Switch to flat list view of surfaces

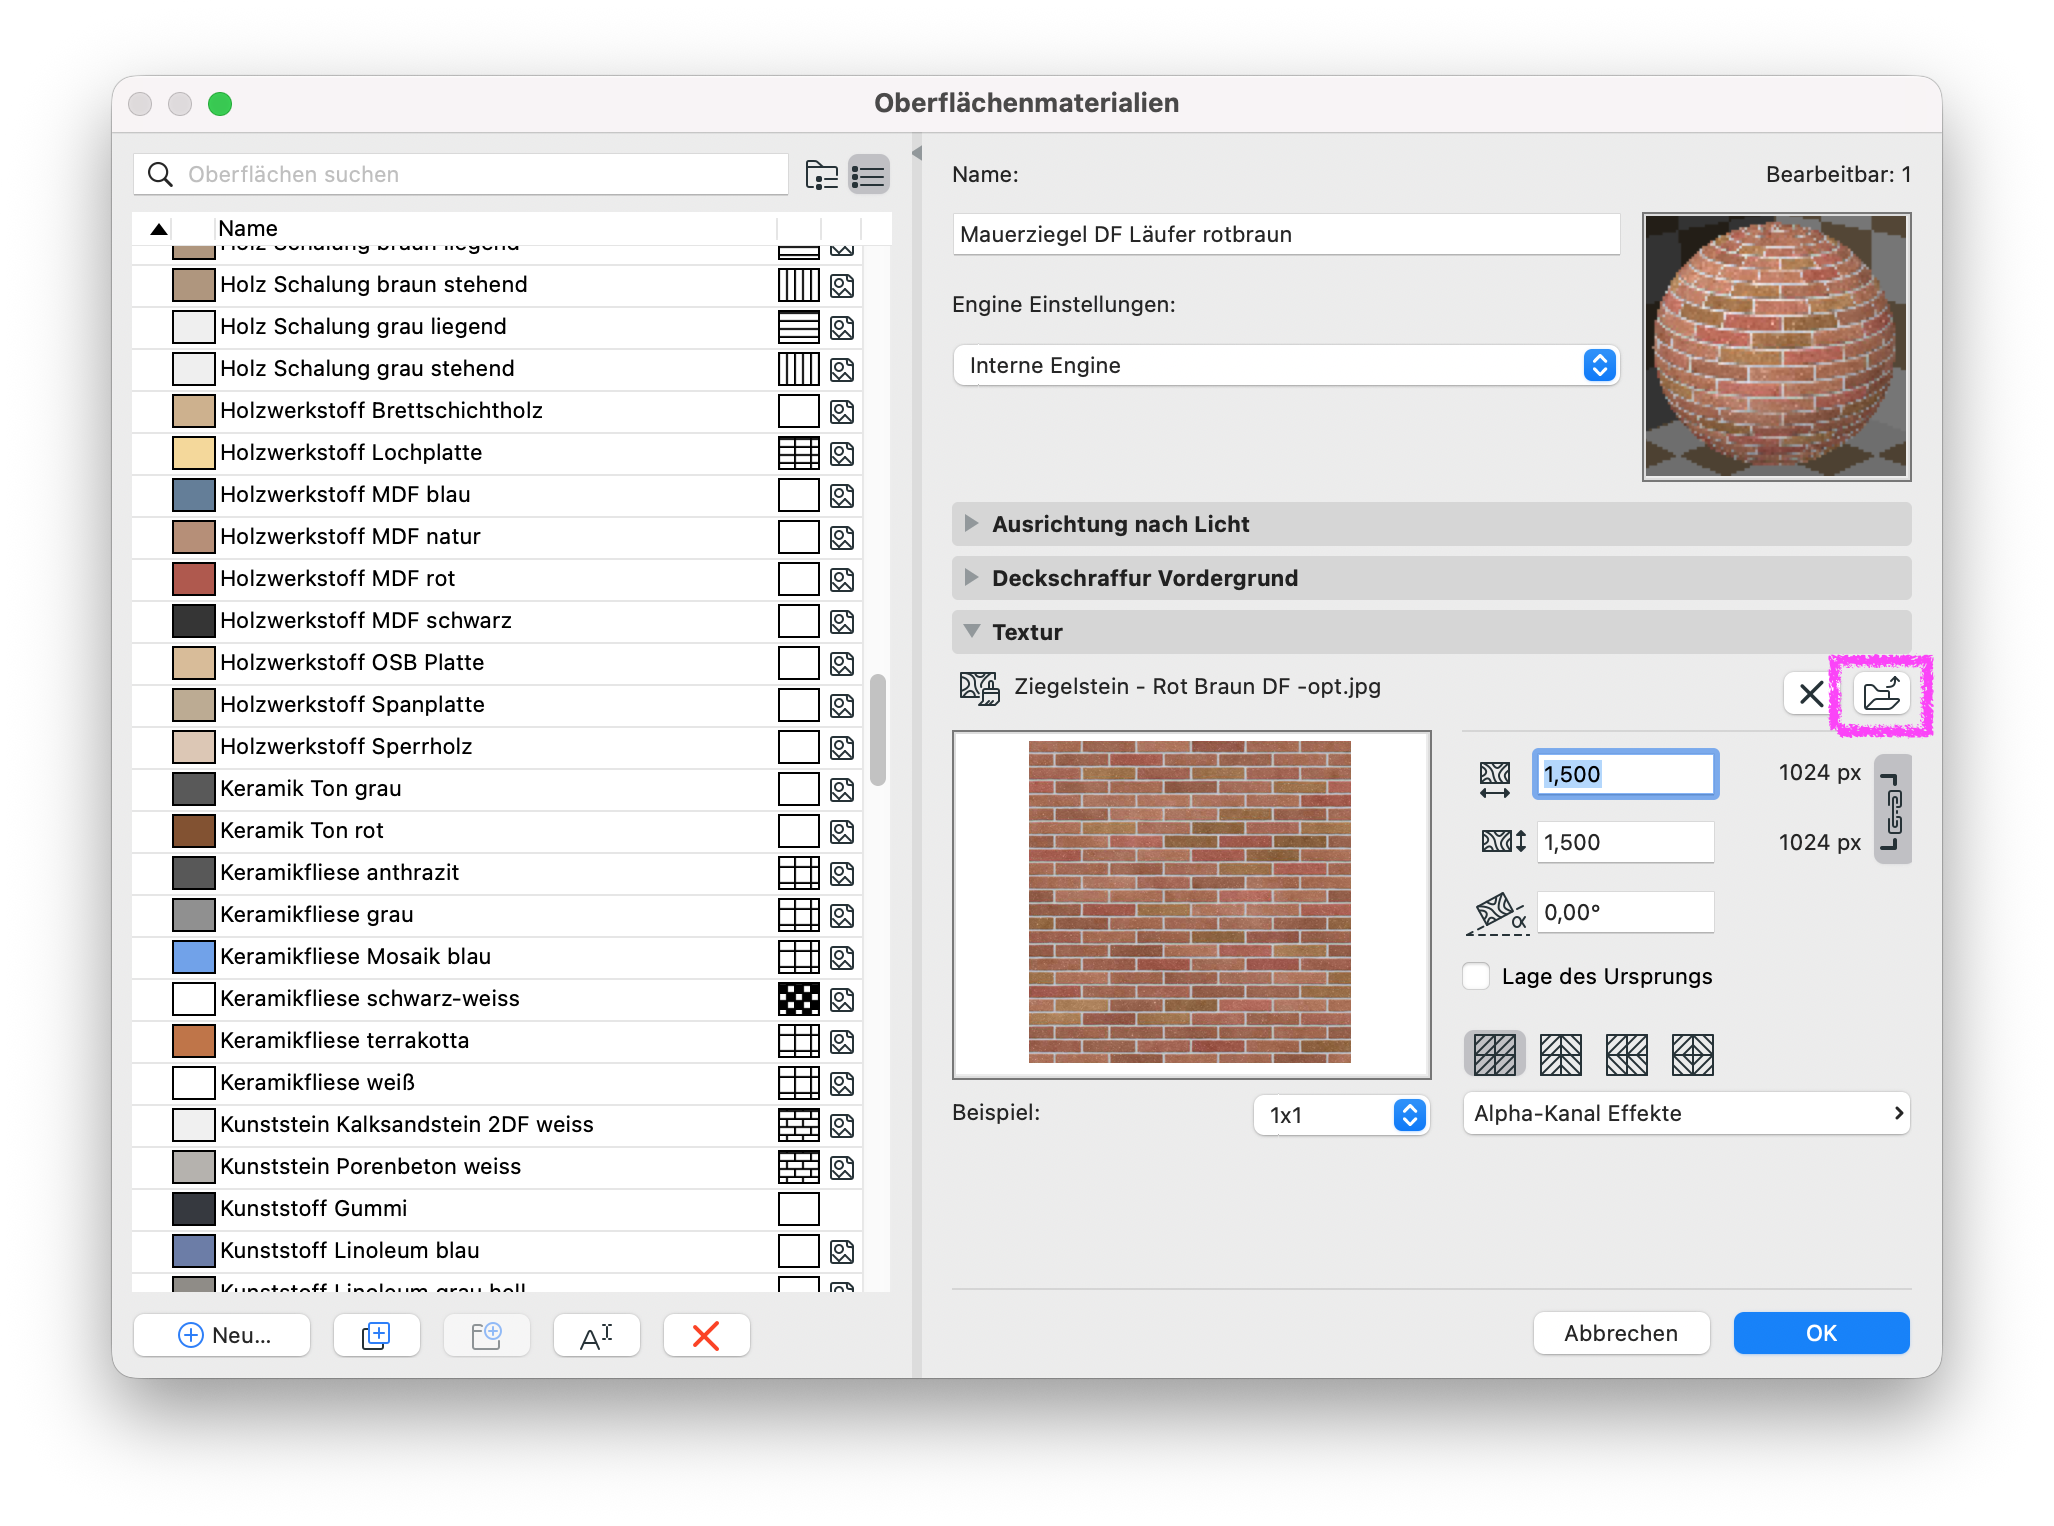[x=869, y=175]
